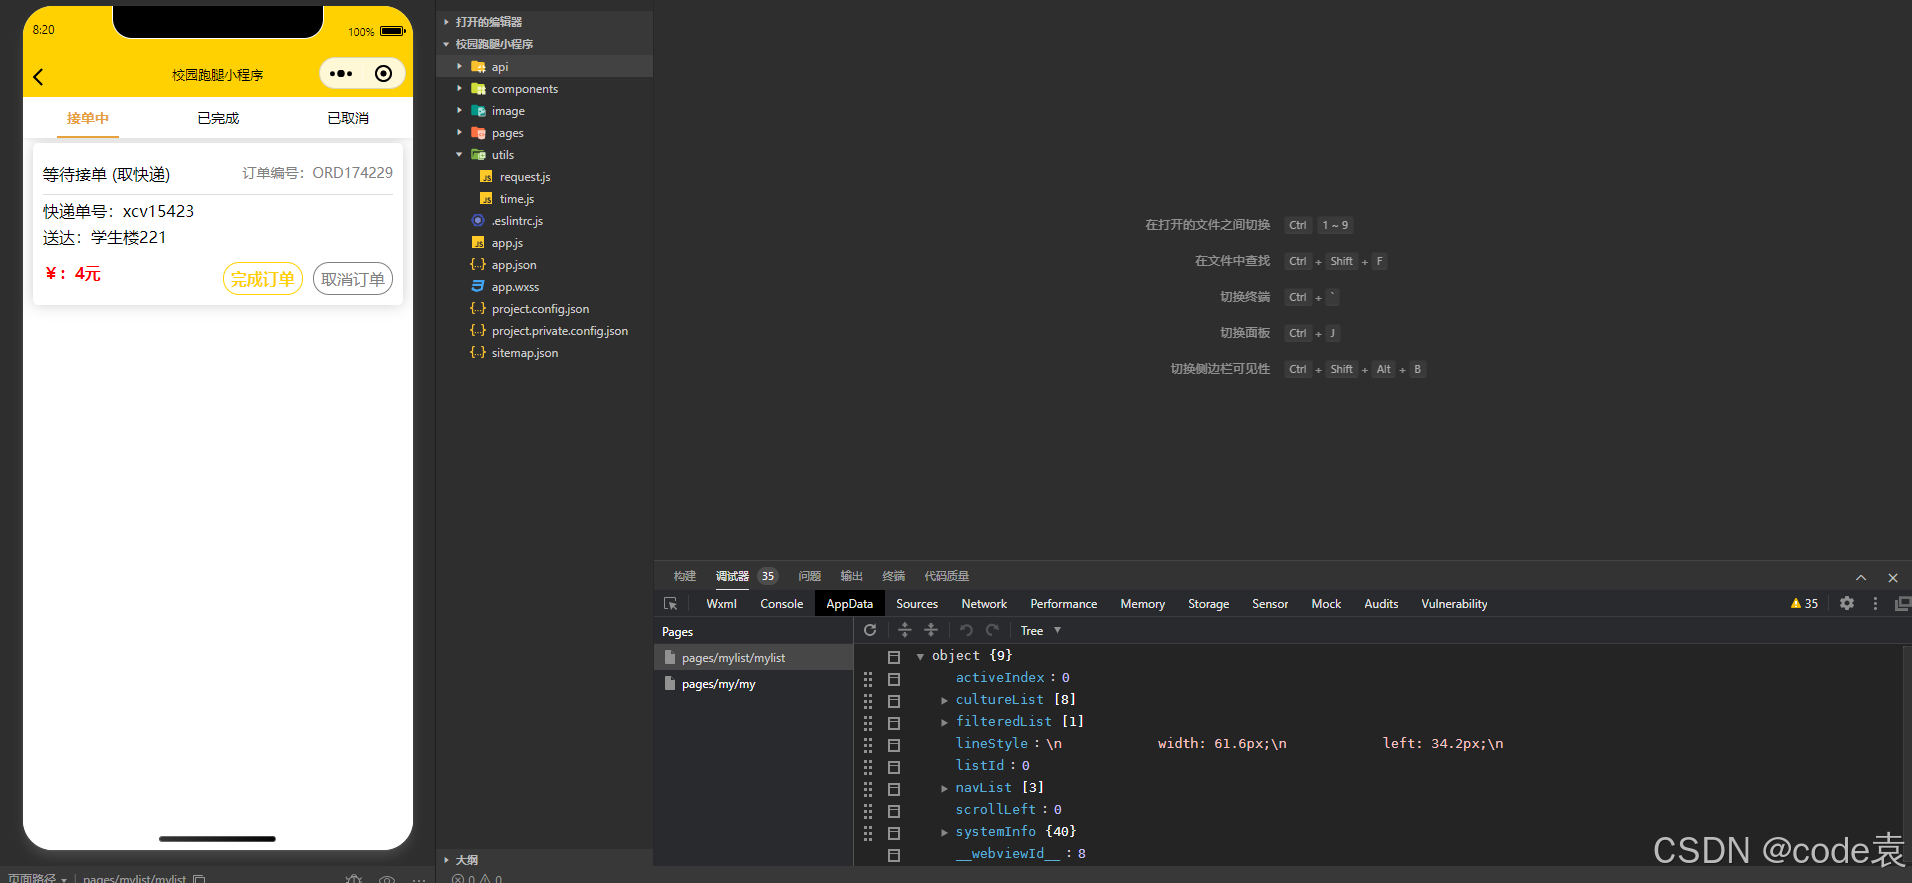Click the action box on the lineStyle row

click(894, 745)
